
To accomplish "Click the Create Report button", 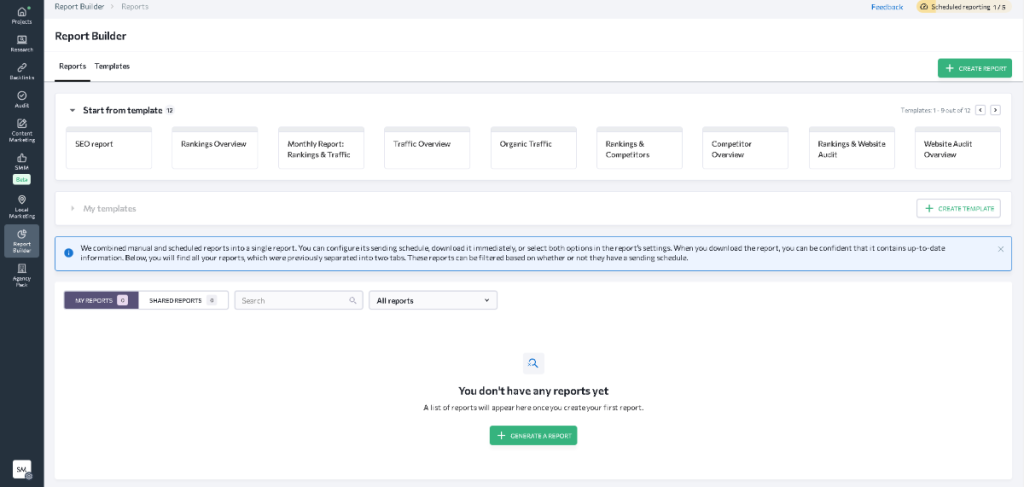I will click(975, 68).
